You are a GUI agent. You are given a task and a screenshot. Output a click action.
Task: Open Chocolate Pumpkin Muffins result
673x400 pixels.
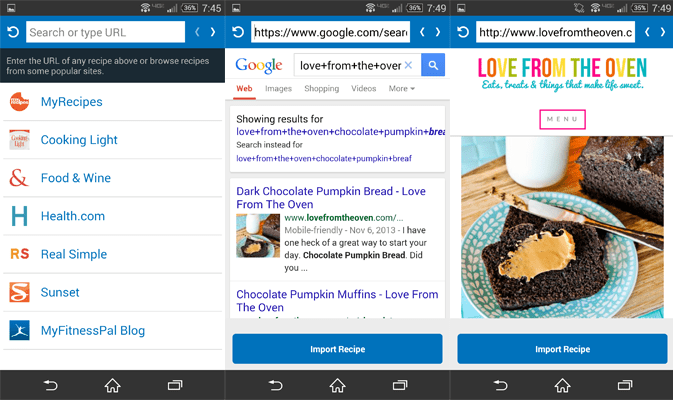coord(337,301)
